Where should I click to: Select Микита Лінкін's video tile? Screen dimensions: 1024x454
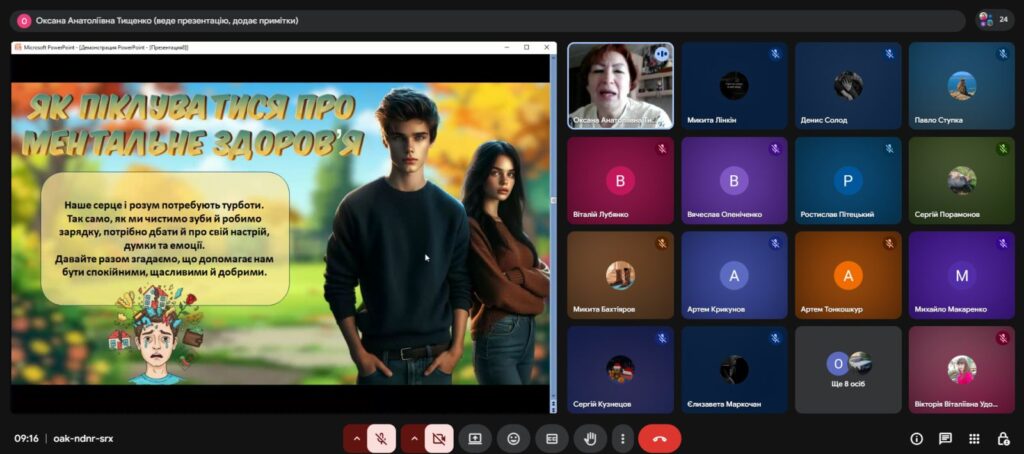tap(735, 86)
